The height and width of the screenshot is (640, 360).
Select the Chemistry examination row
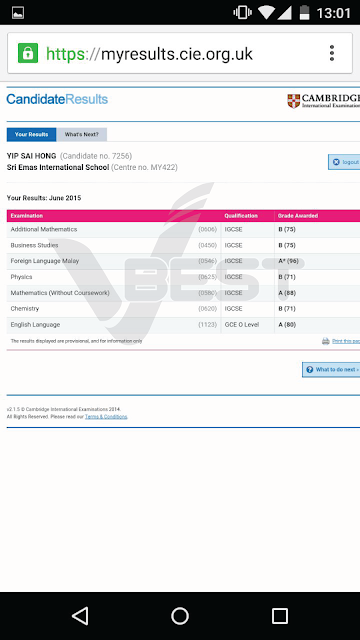pos(183,309)
